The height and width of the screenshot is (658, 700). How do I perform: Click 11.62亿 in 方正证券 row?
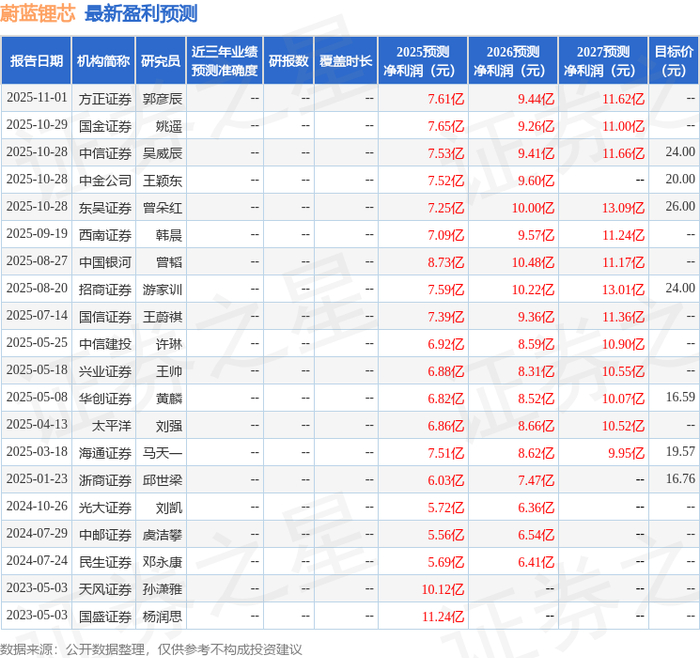tap(623, 99)
